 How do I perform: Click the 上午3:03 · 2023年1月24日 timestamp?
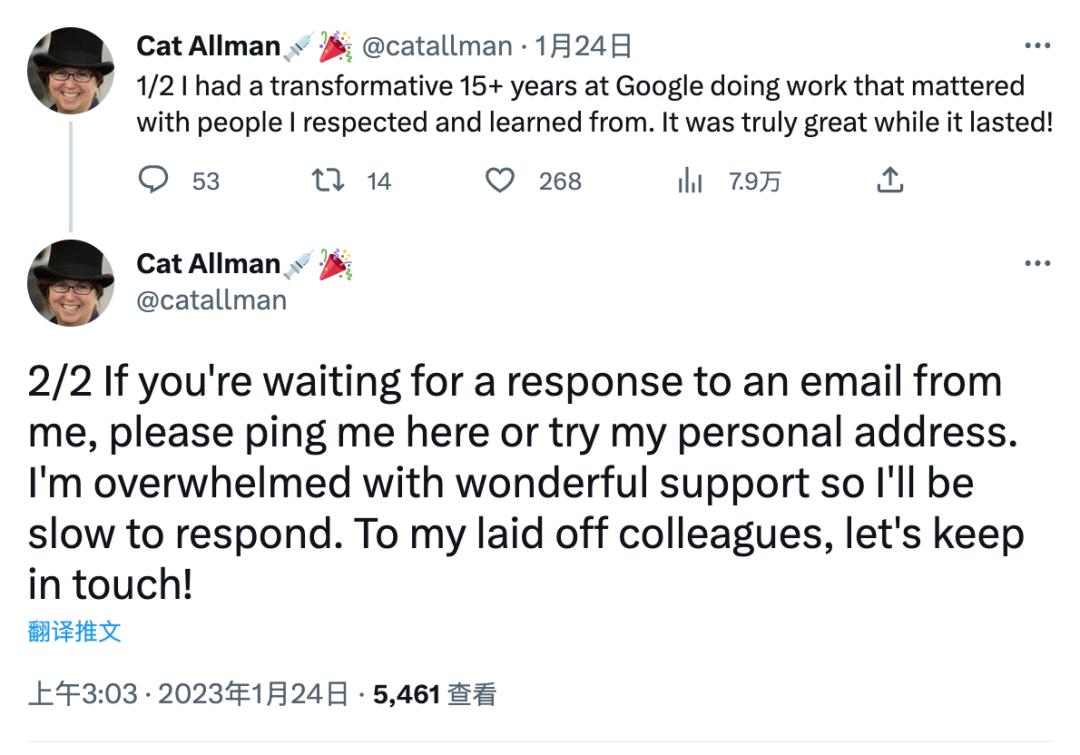pos(189,694)
